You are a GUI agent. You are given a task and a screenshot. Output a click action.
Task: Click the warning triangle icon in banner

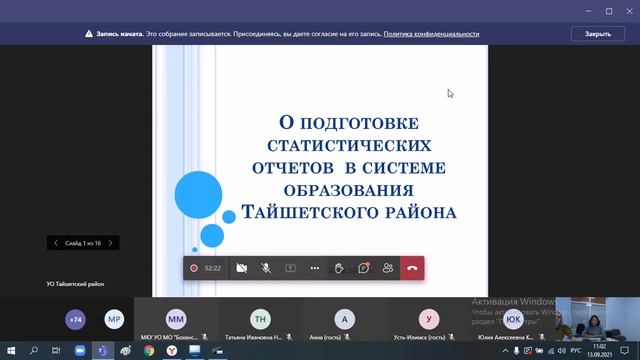[89, 34]
